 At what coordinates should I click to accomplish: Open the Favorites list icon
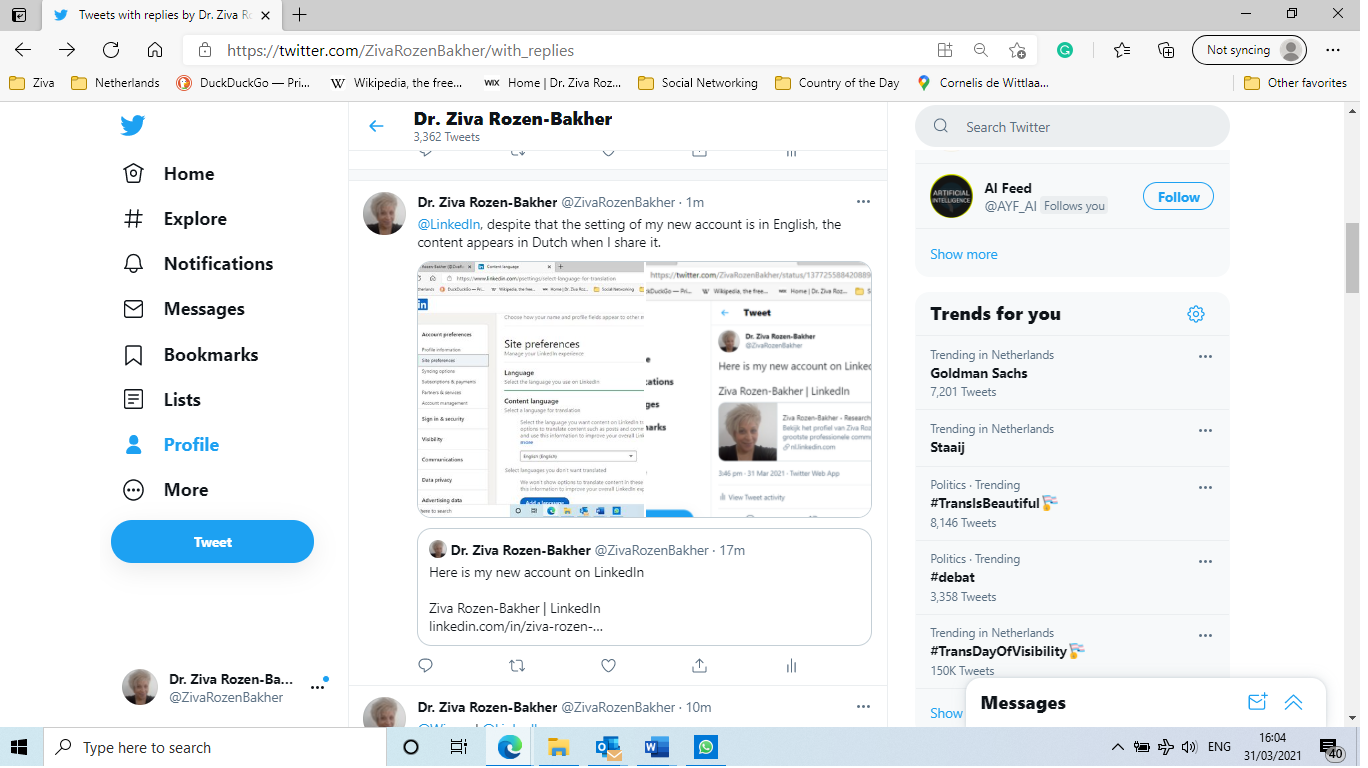1122,50
